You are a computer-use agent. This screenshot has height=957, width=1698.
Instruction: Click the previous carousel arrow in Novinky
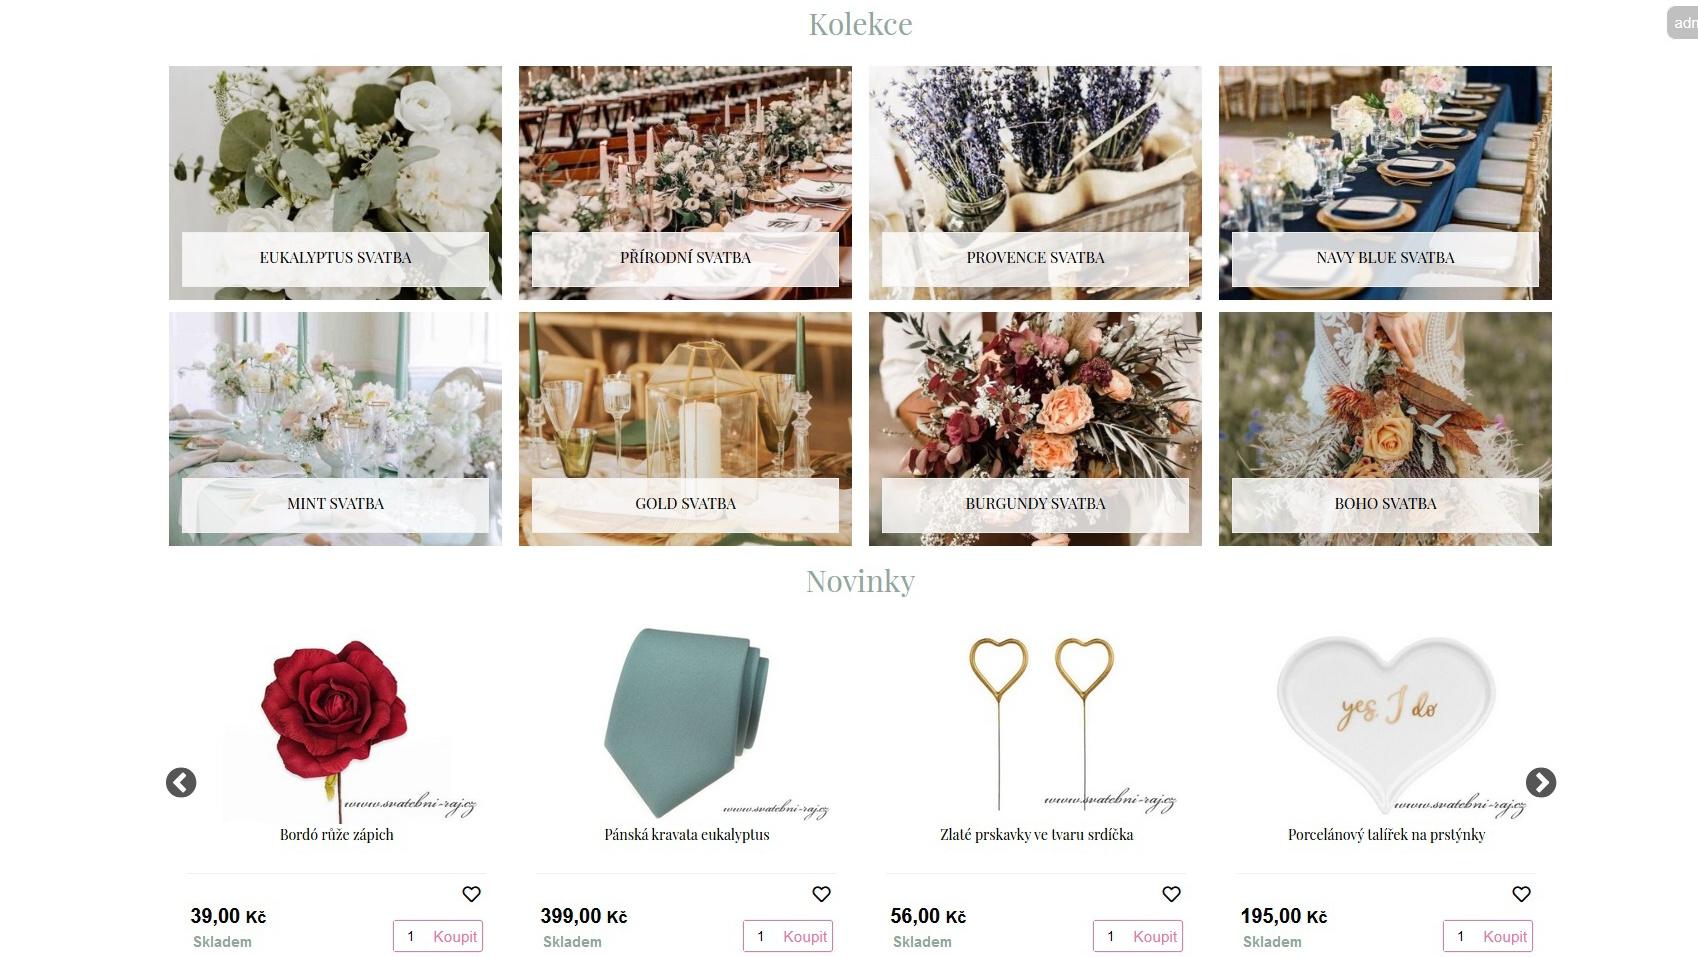click(181, 782)
